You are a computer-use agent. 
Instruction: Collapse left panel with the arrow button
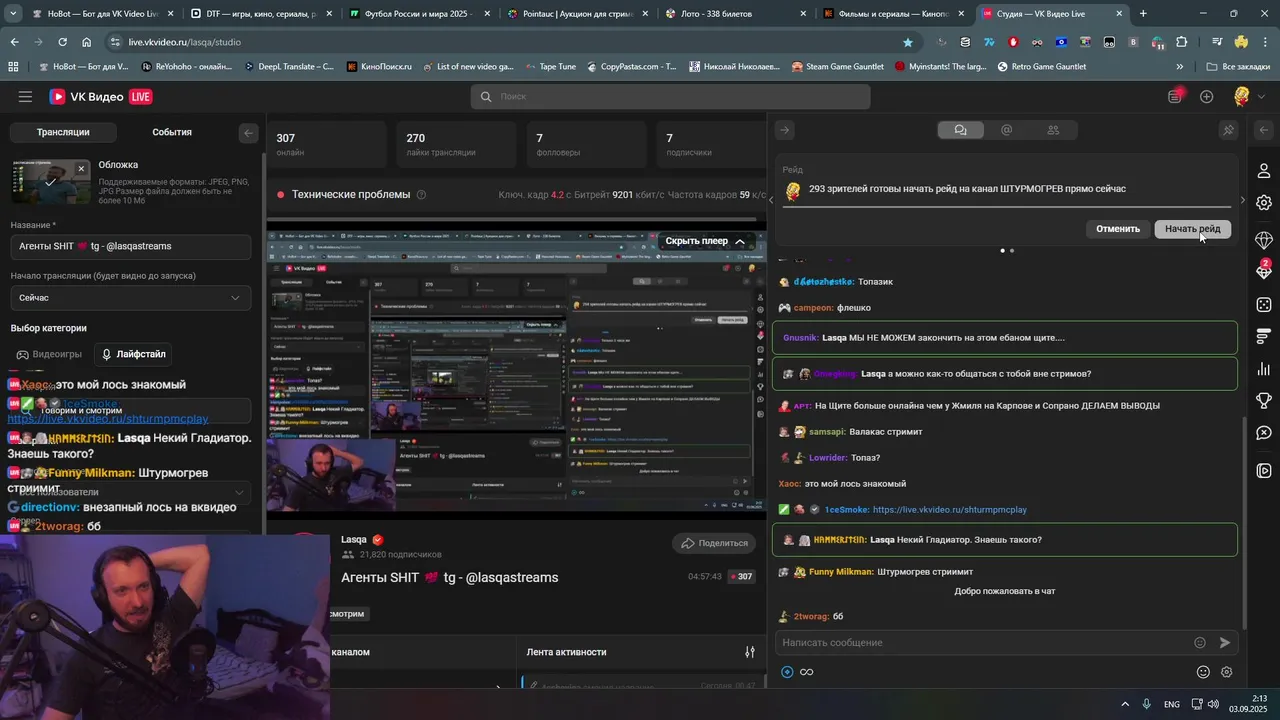[x=249, y=132]
